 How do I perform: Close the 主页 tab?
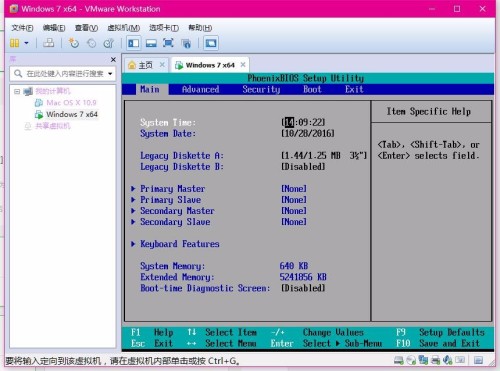click(162, 64)
